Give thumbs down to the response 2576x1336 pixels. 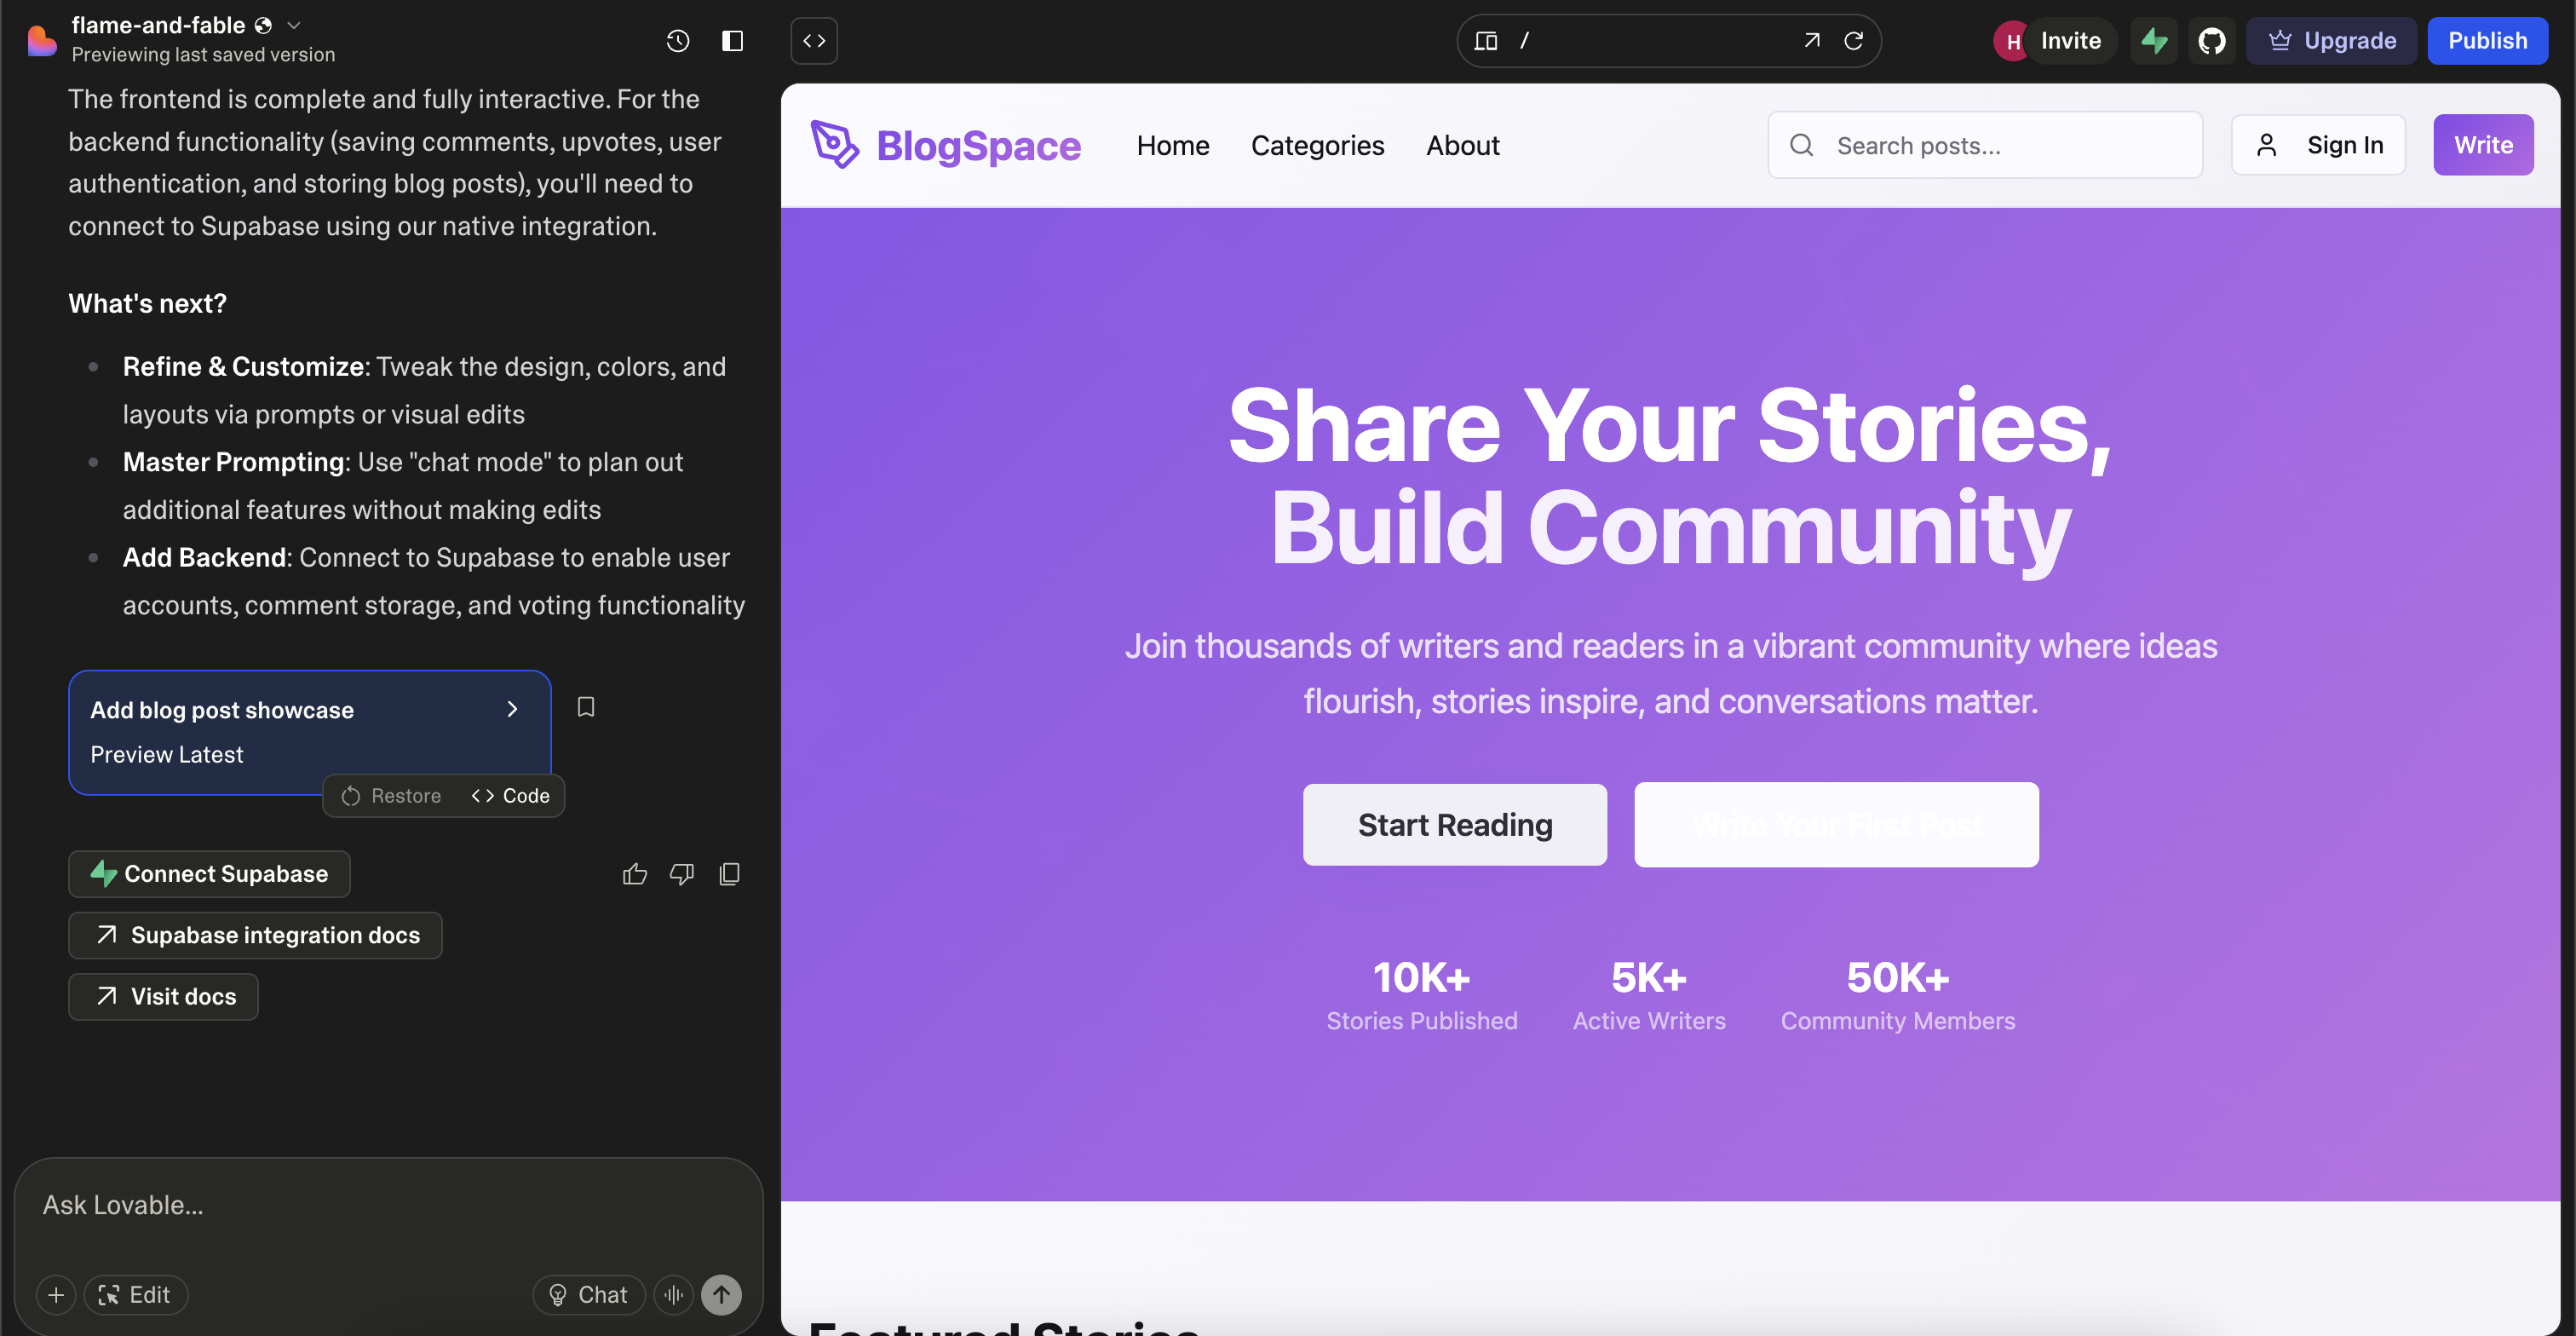tap(682, 874)
